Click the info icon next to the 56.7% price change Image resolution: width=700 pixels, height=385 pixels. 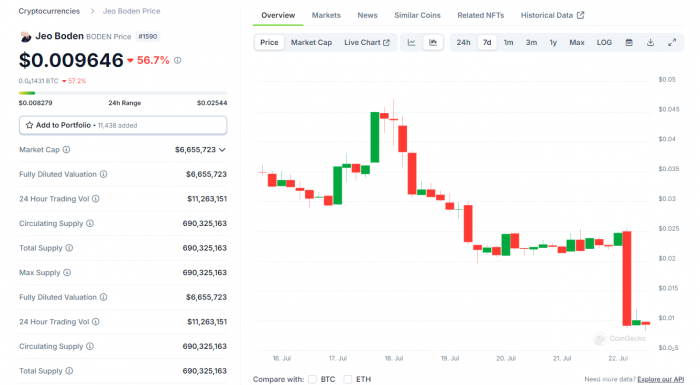pos(178,60)
